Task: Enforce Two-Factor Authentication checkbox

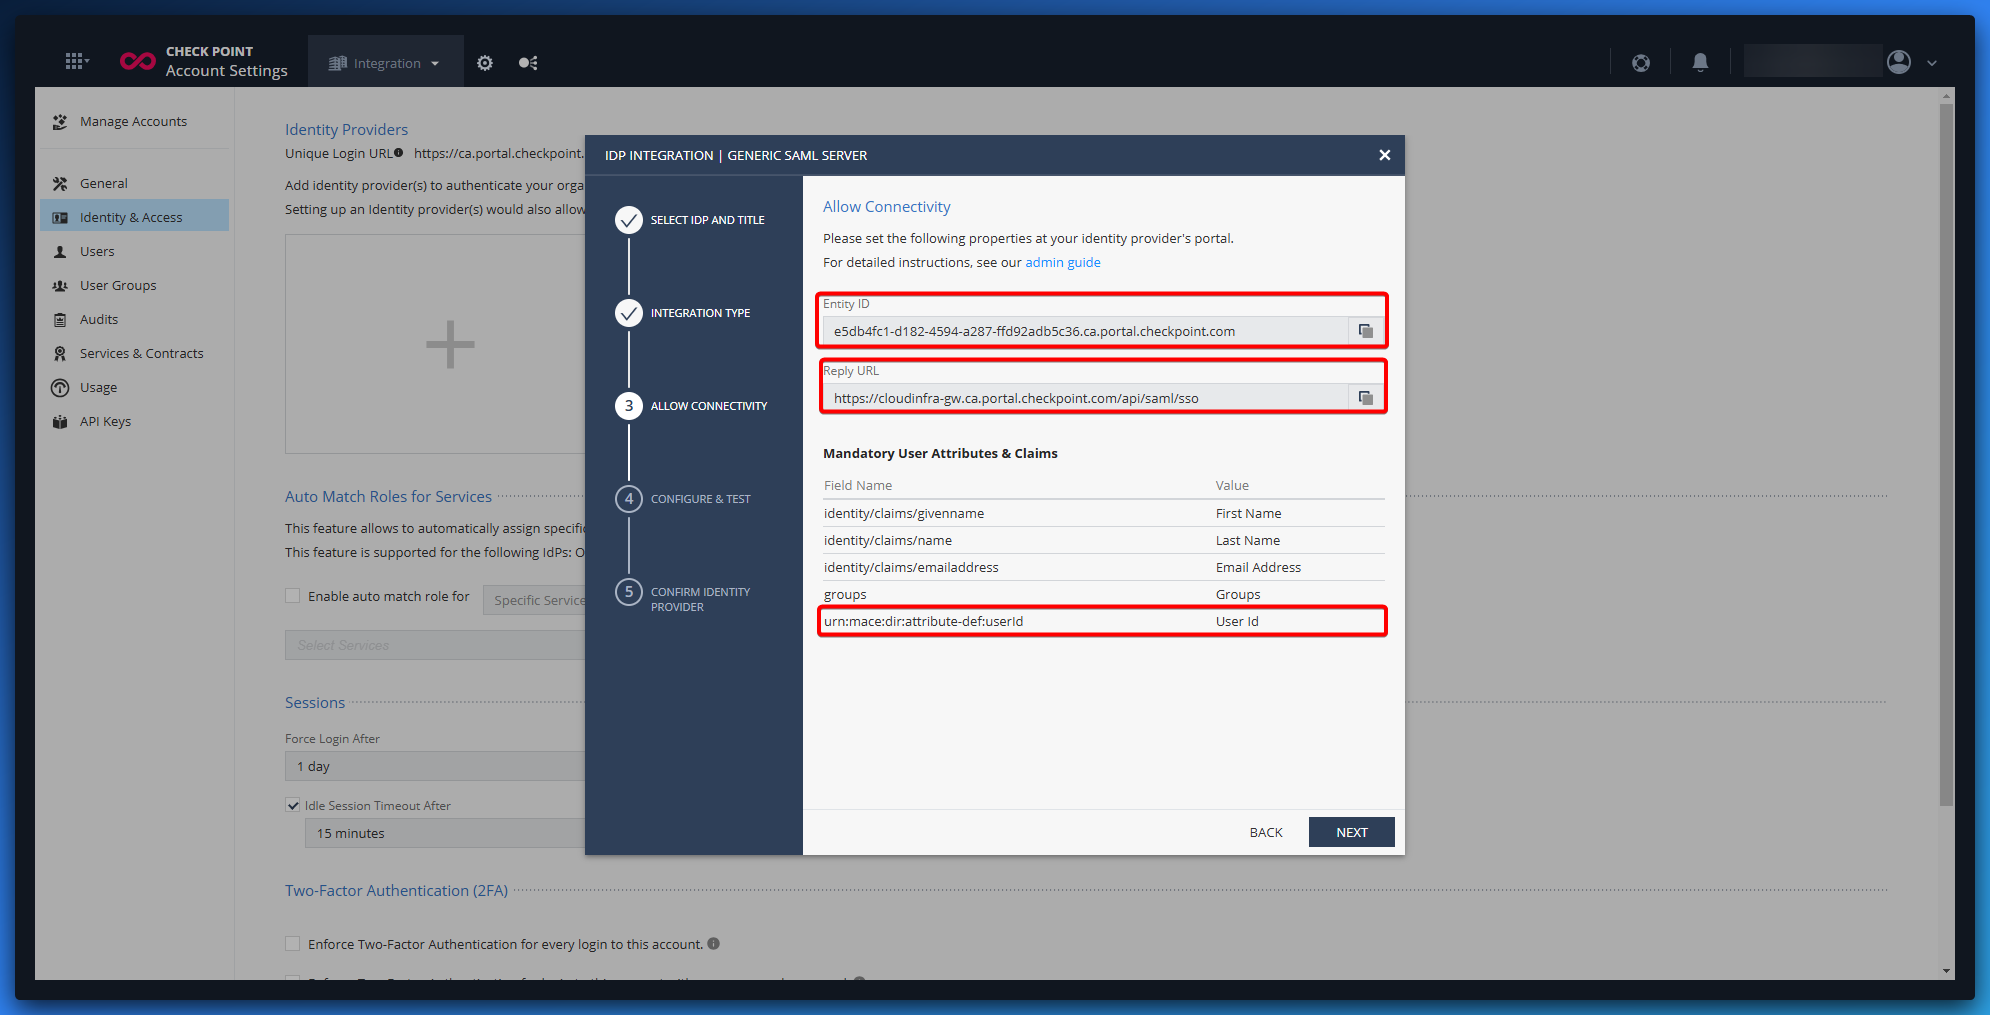Action: tap(293, 944)
